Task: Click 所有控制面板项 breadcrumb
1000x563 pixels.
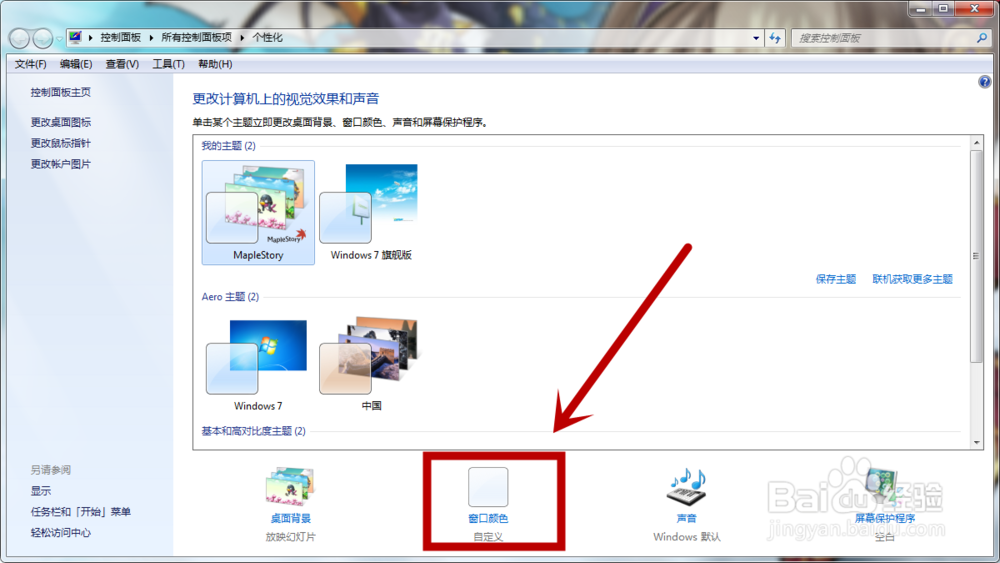Action: tap(196, 38)
